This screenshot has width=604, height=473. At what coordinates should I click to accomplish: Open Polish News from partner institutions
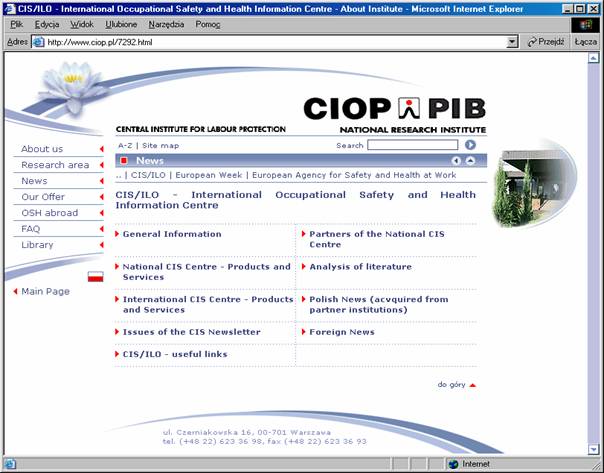point(379,304)
